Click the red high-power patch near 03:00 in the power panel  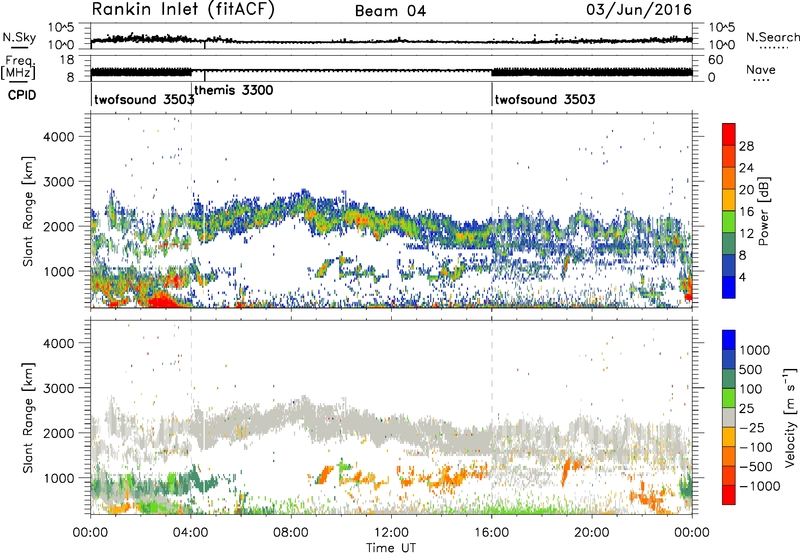162,300
